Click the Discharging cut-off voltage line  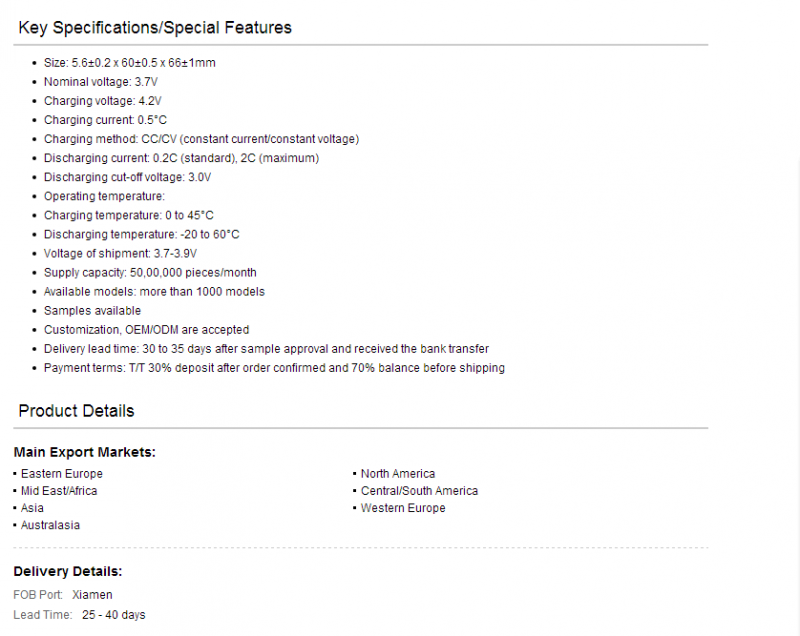pos(127,177)
